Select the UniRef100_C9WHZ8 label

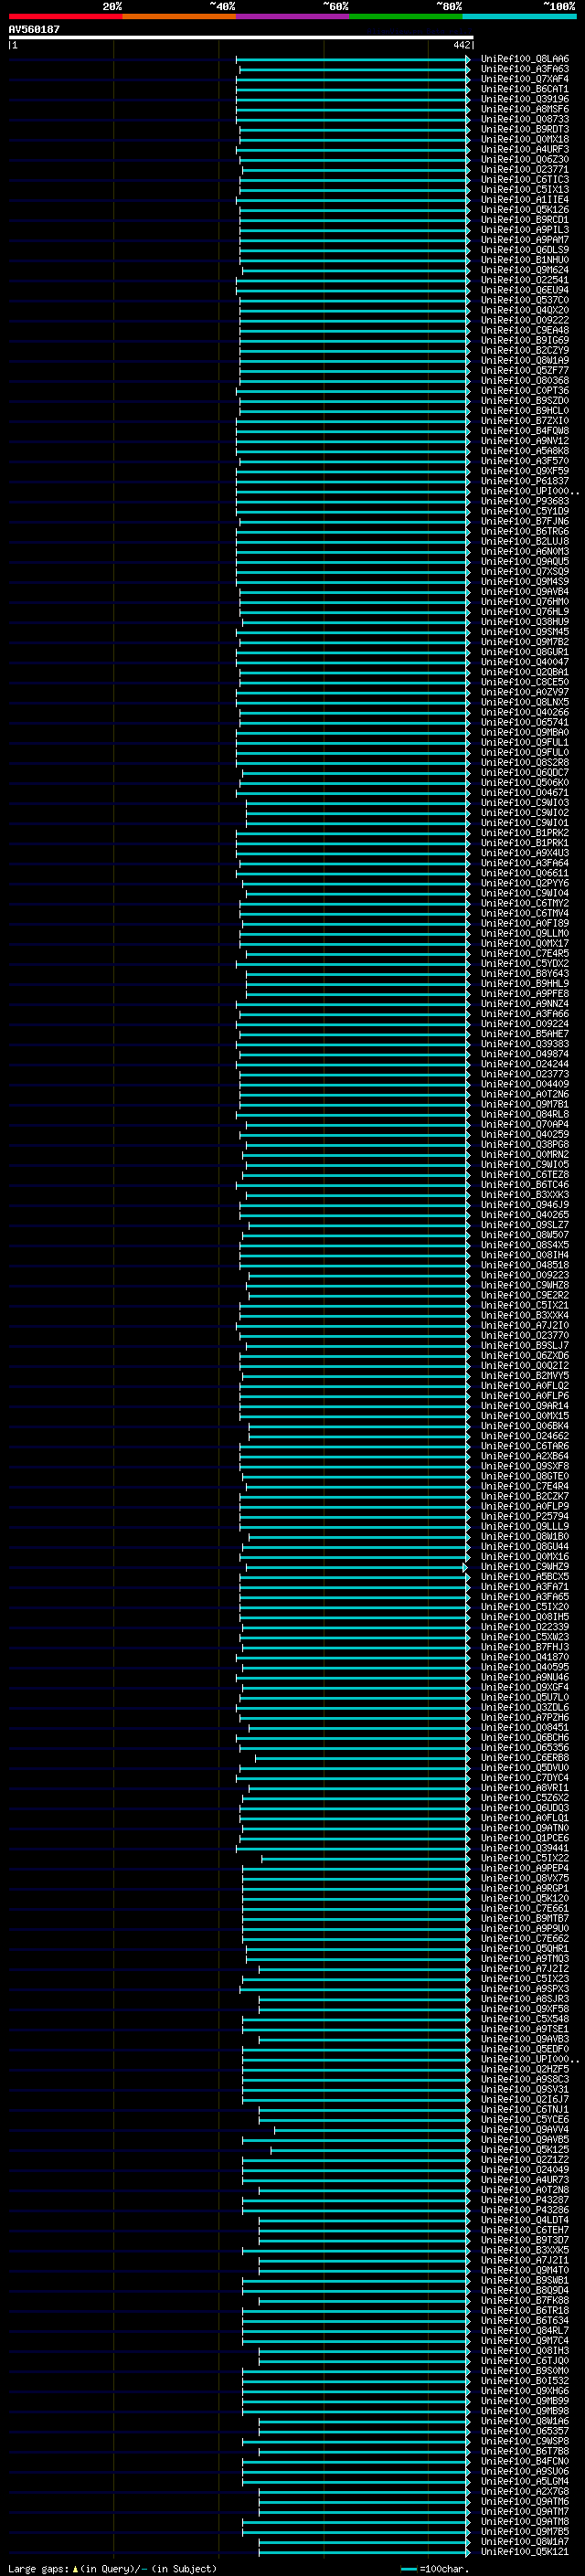point(524,1285)
